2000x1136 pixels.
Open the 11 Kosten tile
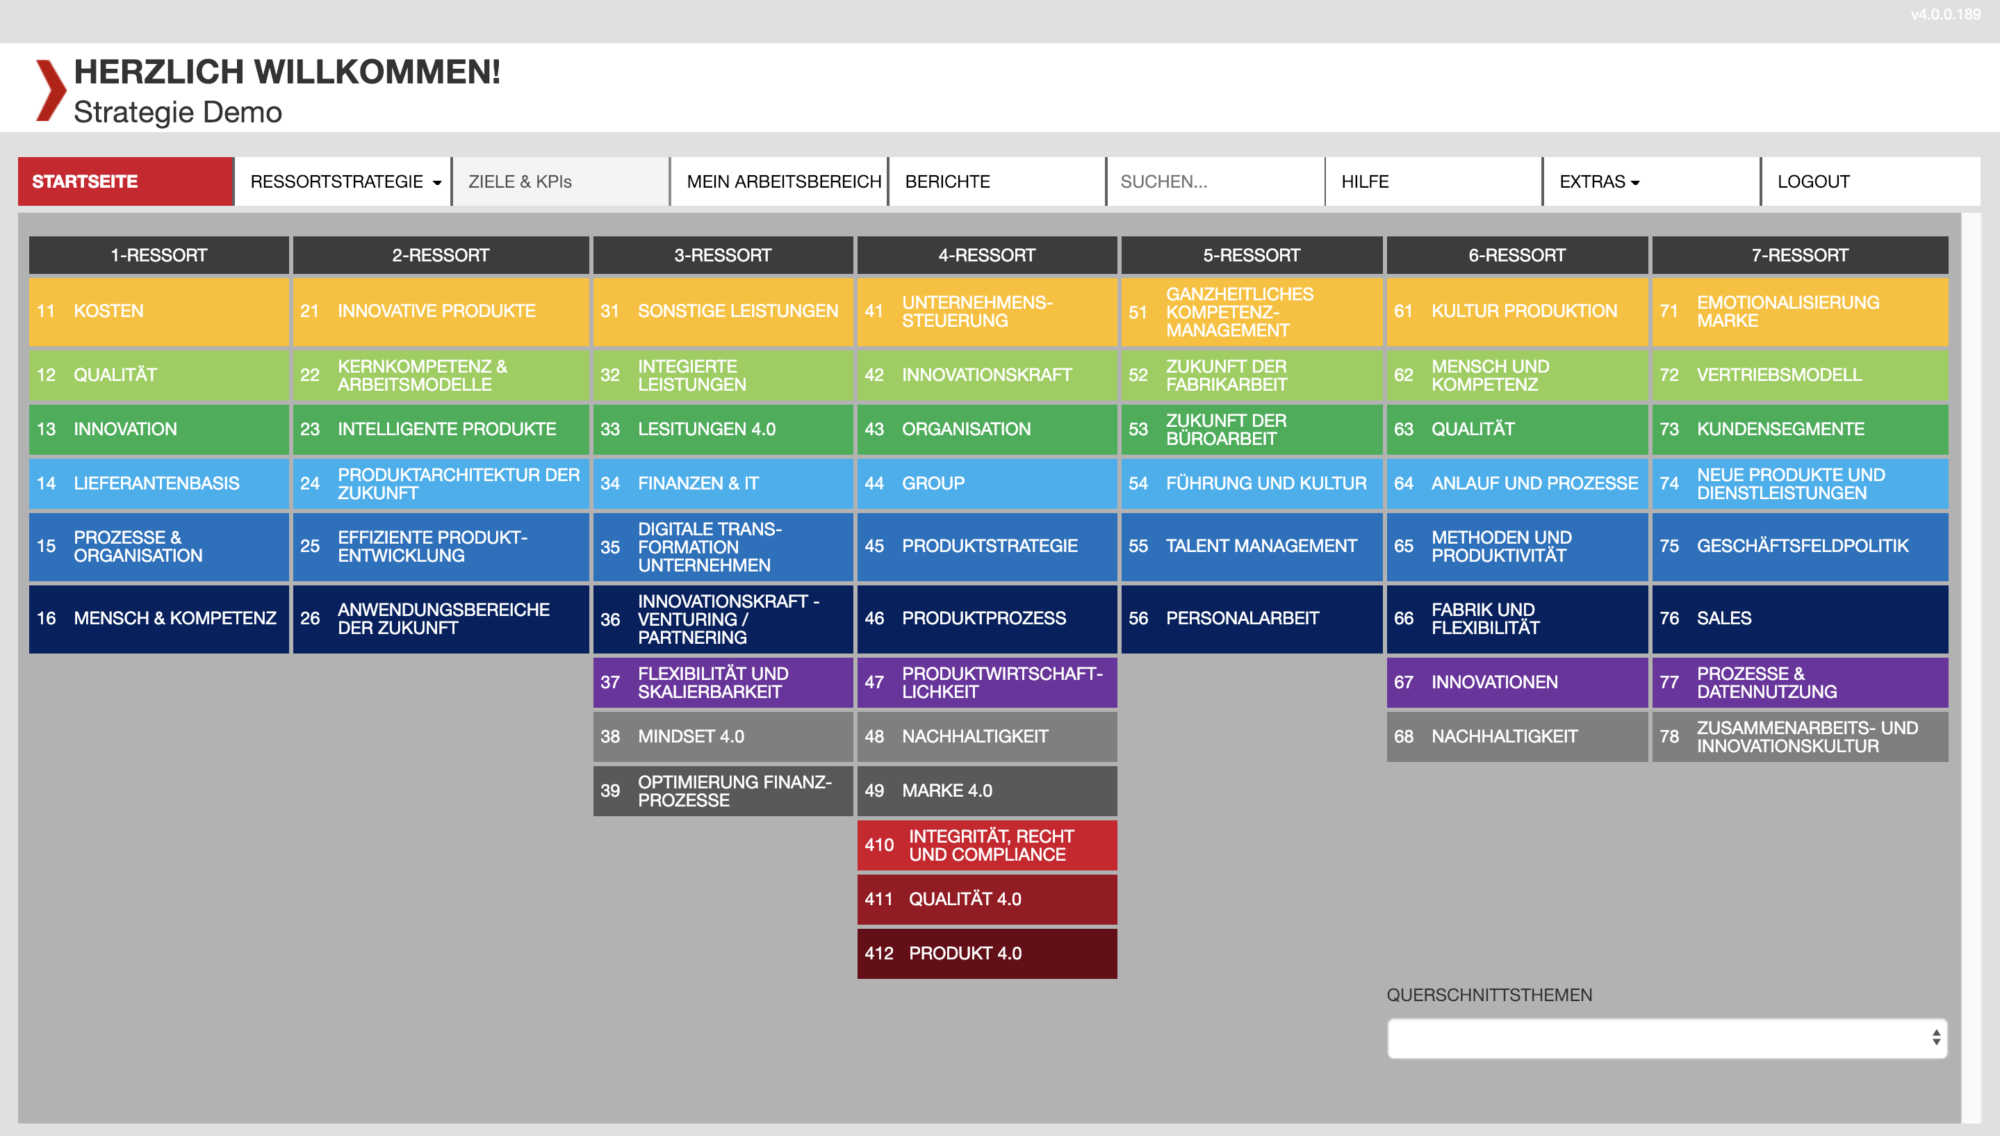159,311
